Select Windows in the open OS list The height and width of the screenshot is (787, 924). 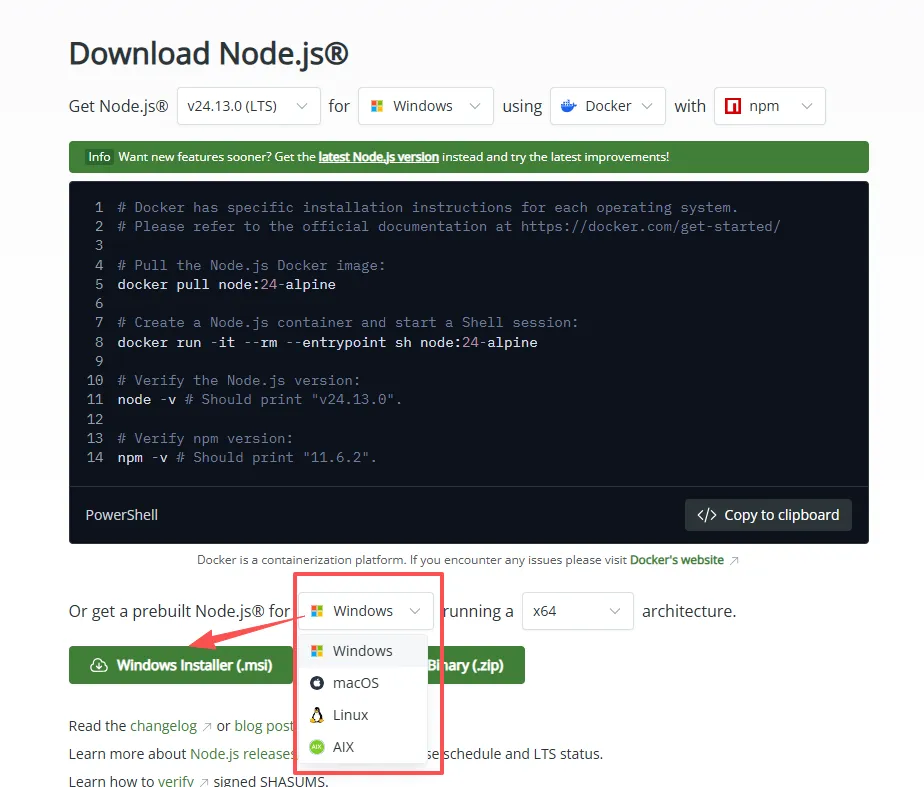point(363,651)
